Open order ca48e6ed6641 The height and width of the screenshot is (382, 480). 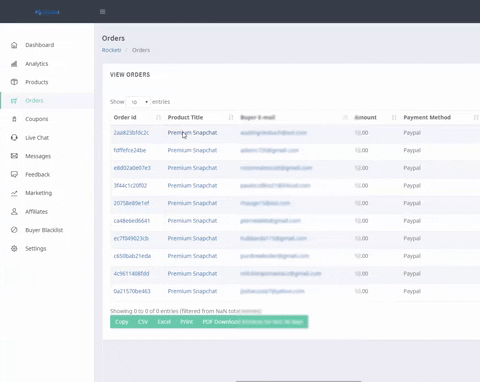[132, 221]
